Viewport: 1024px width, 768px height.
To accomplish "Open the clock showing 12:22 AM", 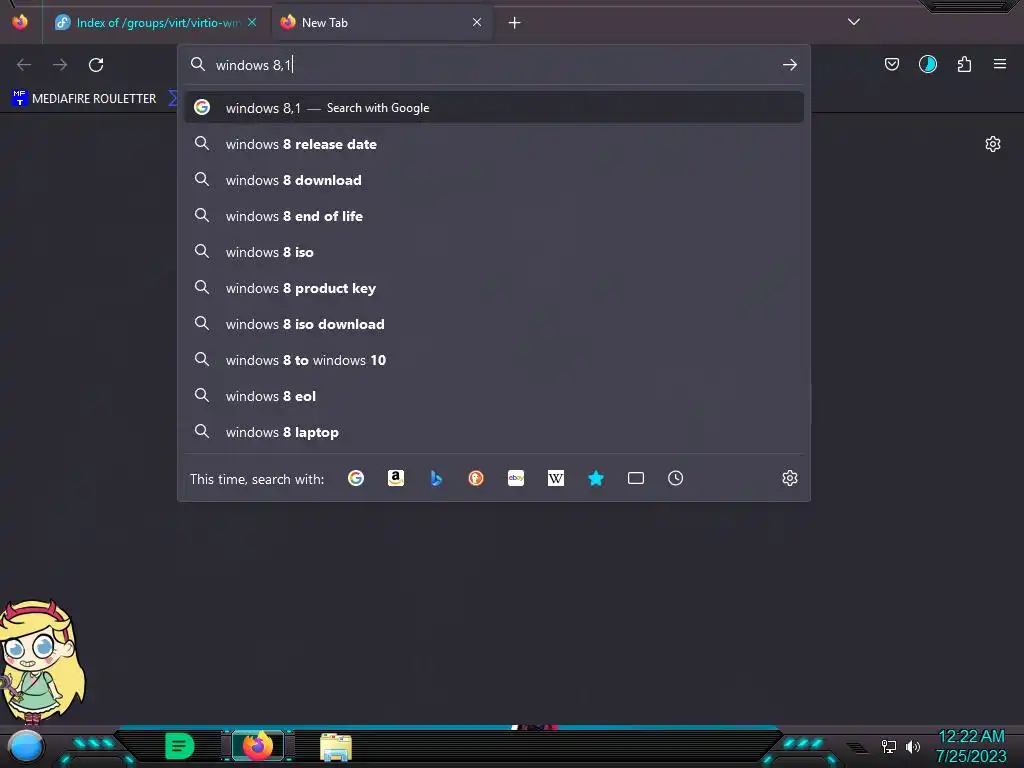I will [971, 746].
